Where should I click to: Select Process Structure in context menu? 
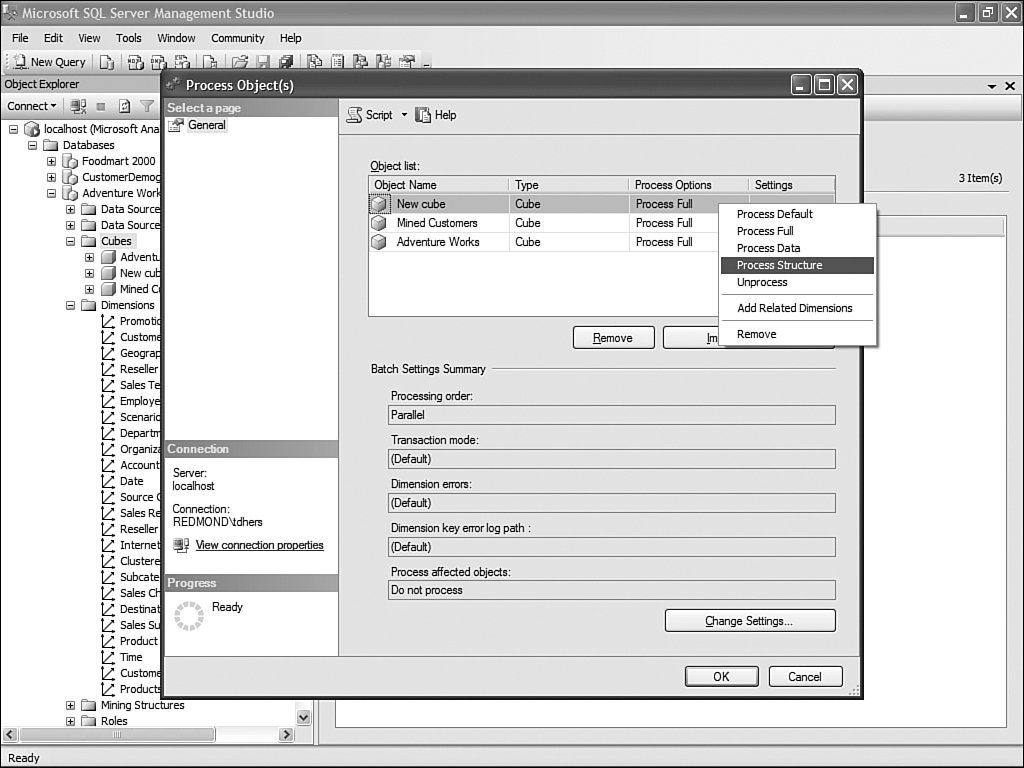tap(797, 265)
